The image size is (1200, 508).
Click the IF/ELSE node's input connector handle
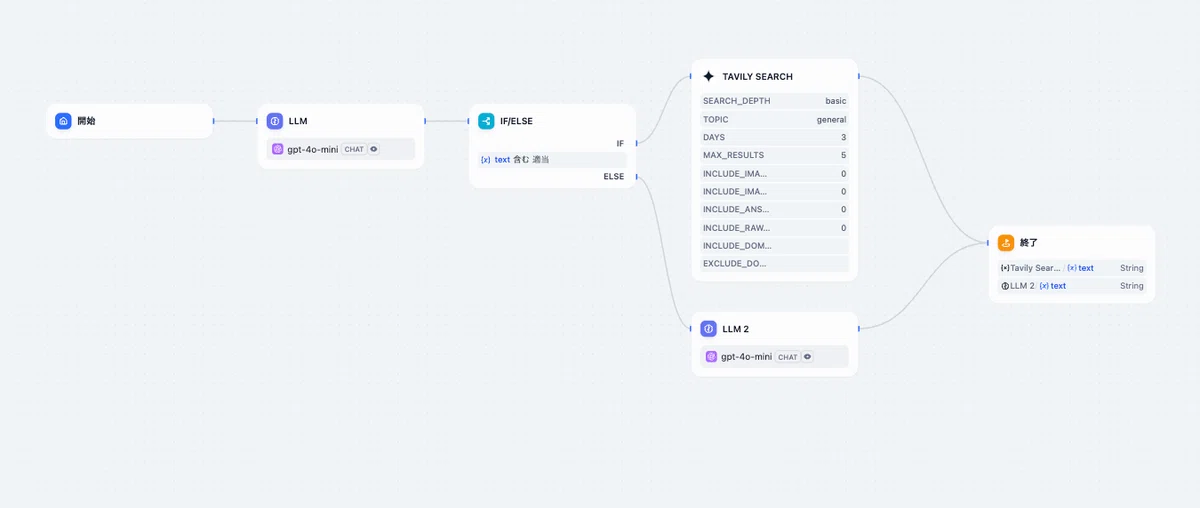click(469, 121)
